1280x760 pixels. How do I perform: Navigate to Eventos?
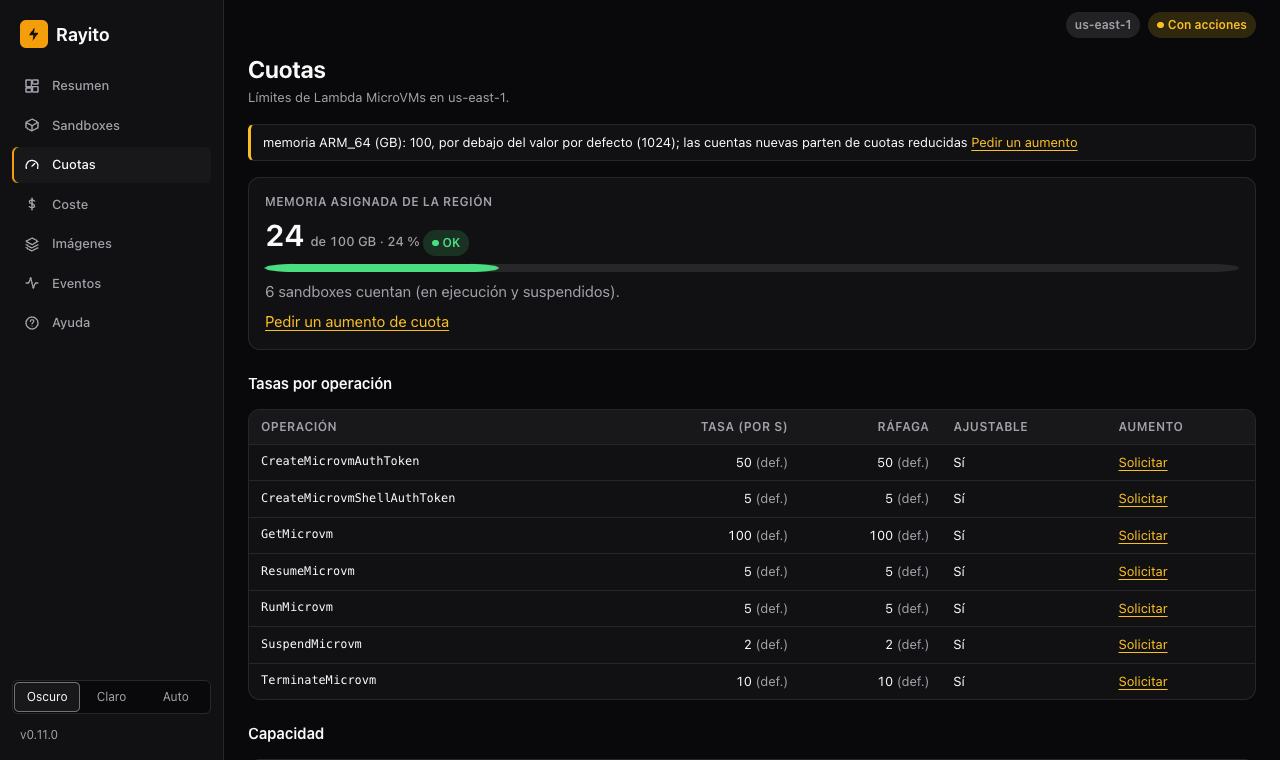click(112, 284)
